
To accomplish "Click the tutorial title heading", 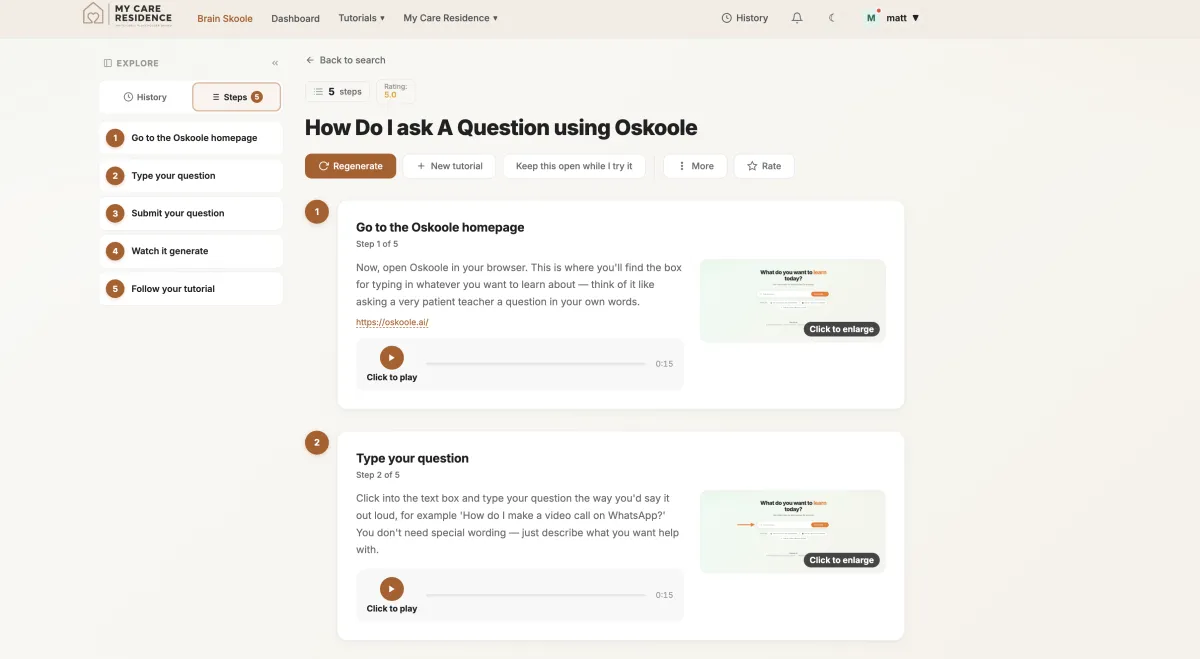I will (x=501, y=128).
